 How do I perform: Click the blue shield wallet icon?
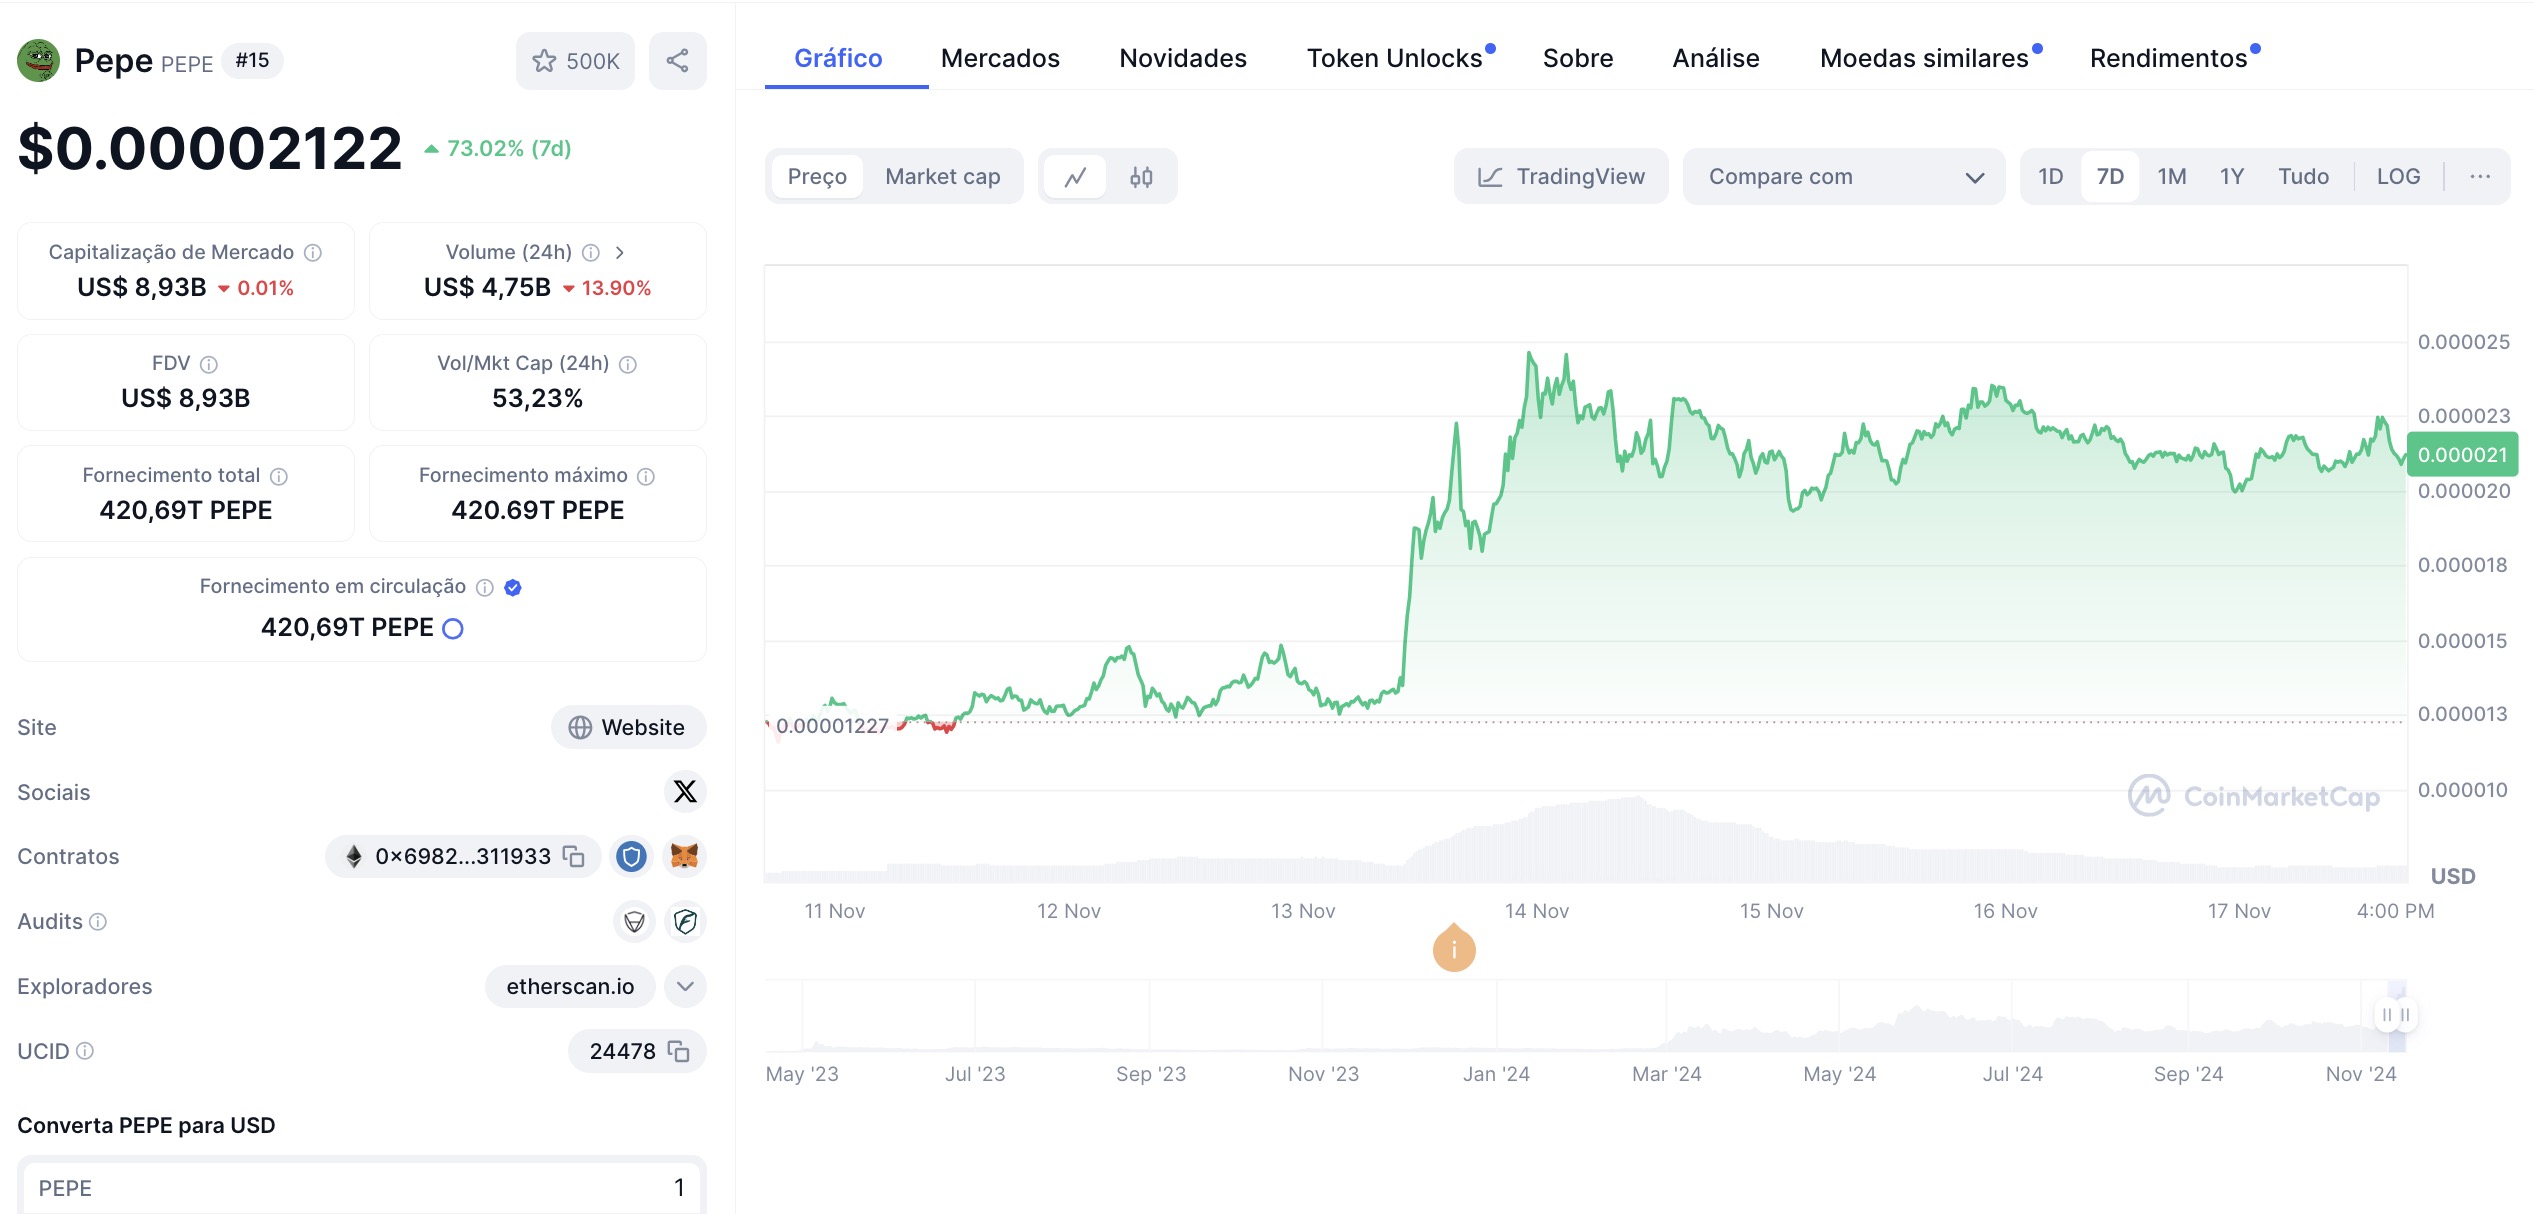pyautogui.click(x=631, y=857)
